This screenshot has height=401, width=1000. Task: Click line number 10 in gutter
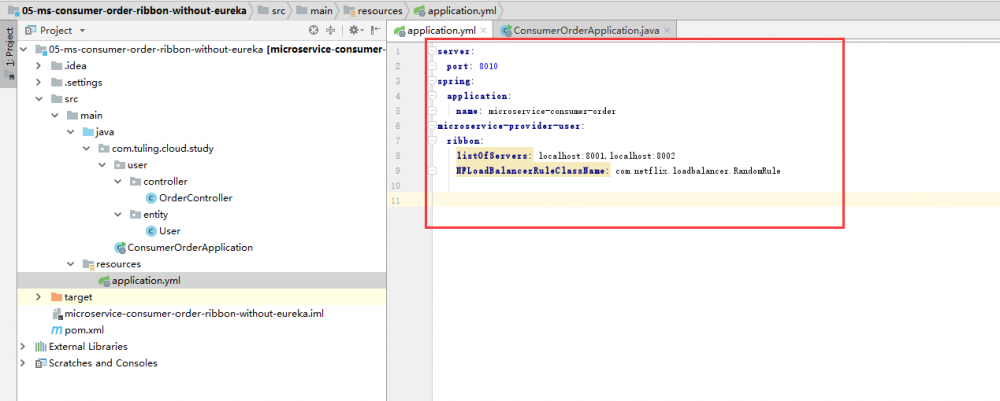(397, 186)
